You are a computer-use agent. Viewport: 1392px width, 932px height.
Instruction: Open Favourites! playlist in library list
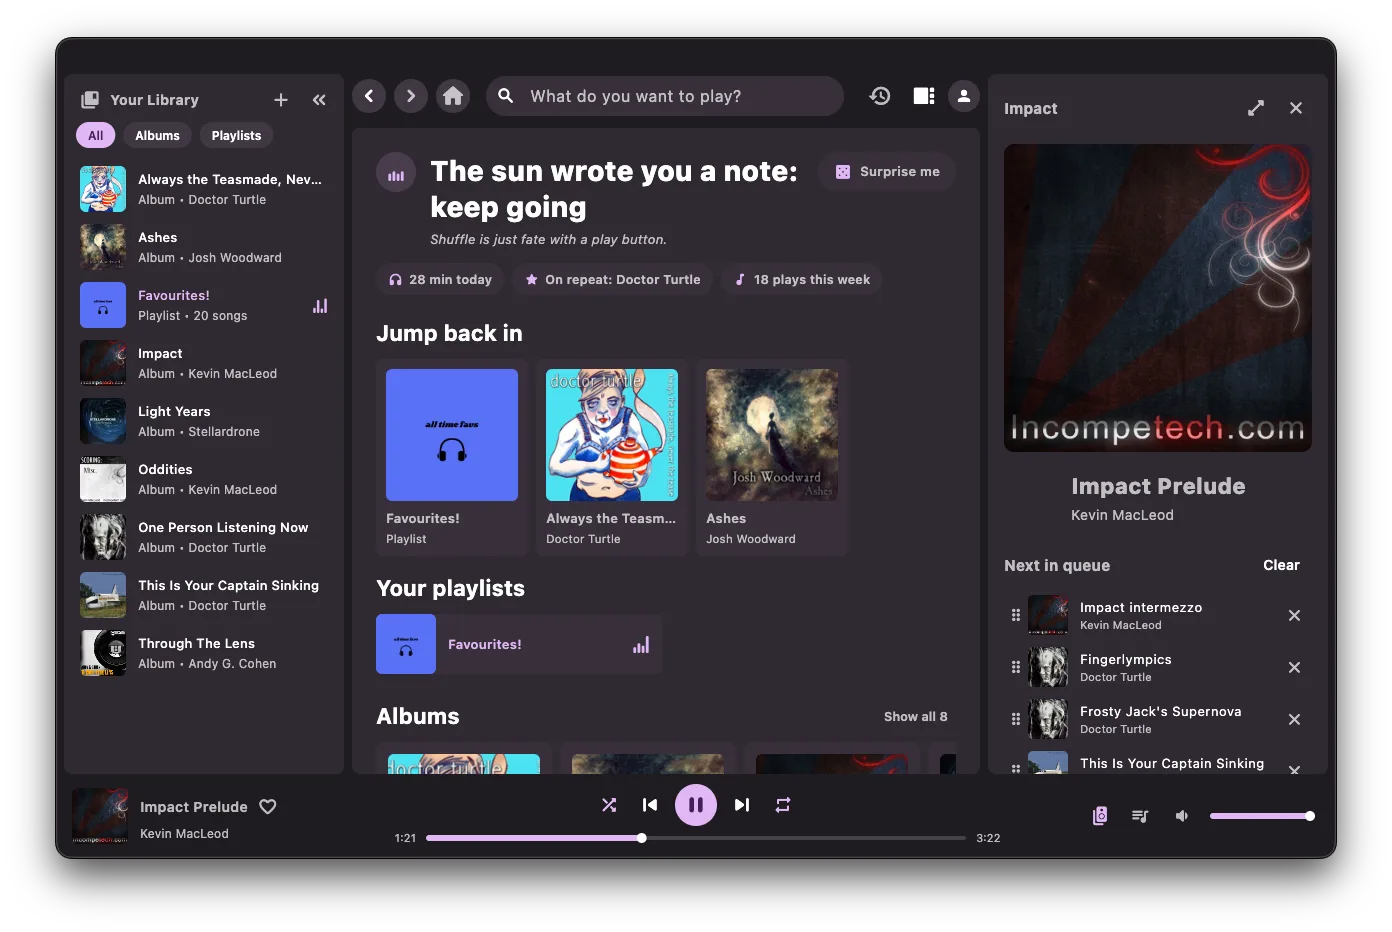click(x=204, y=305)
